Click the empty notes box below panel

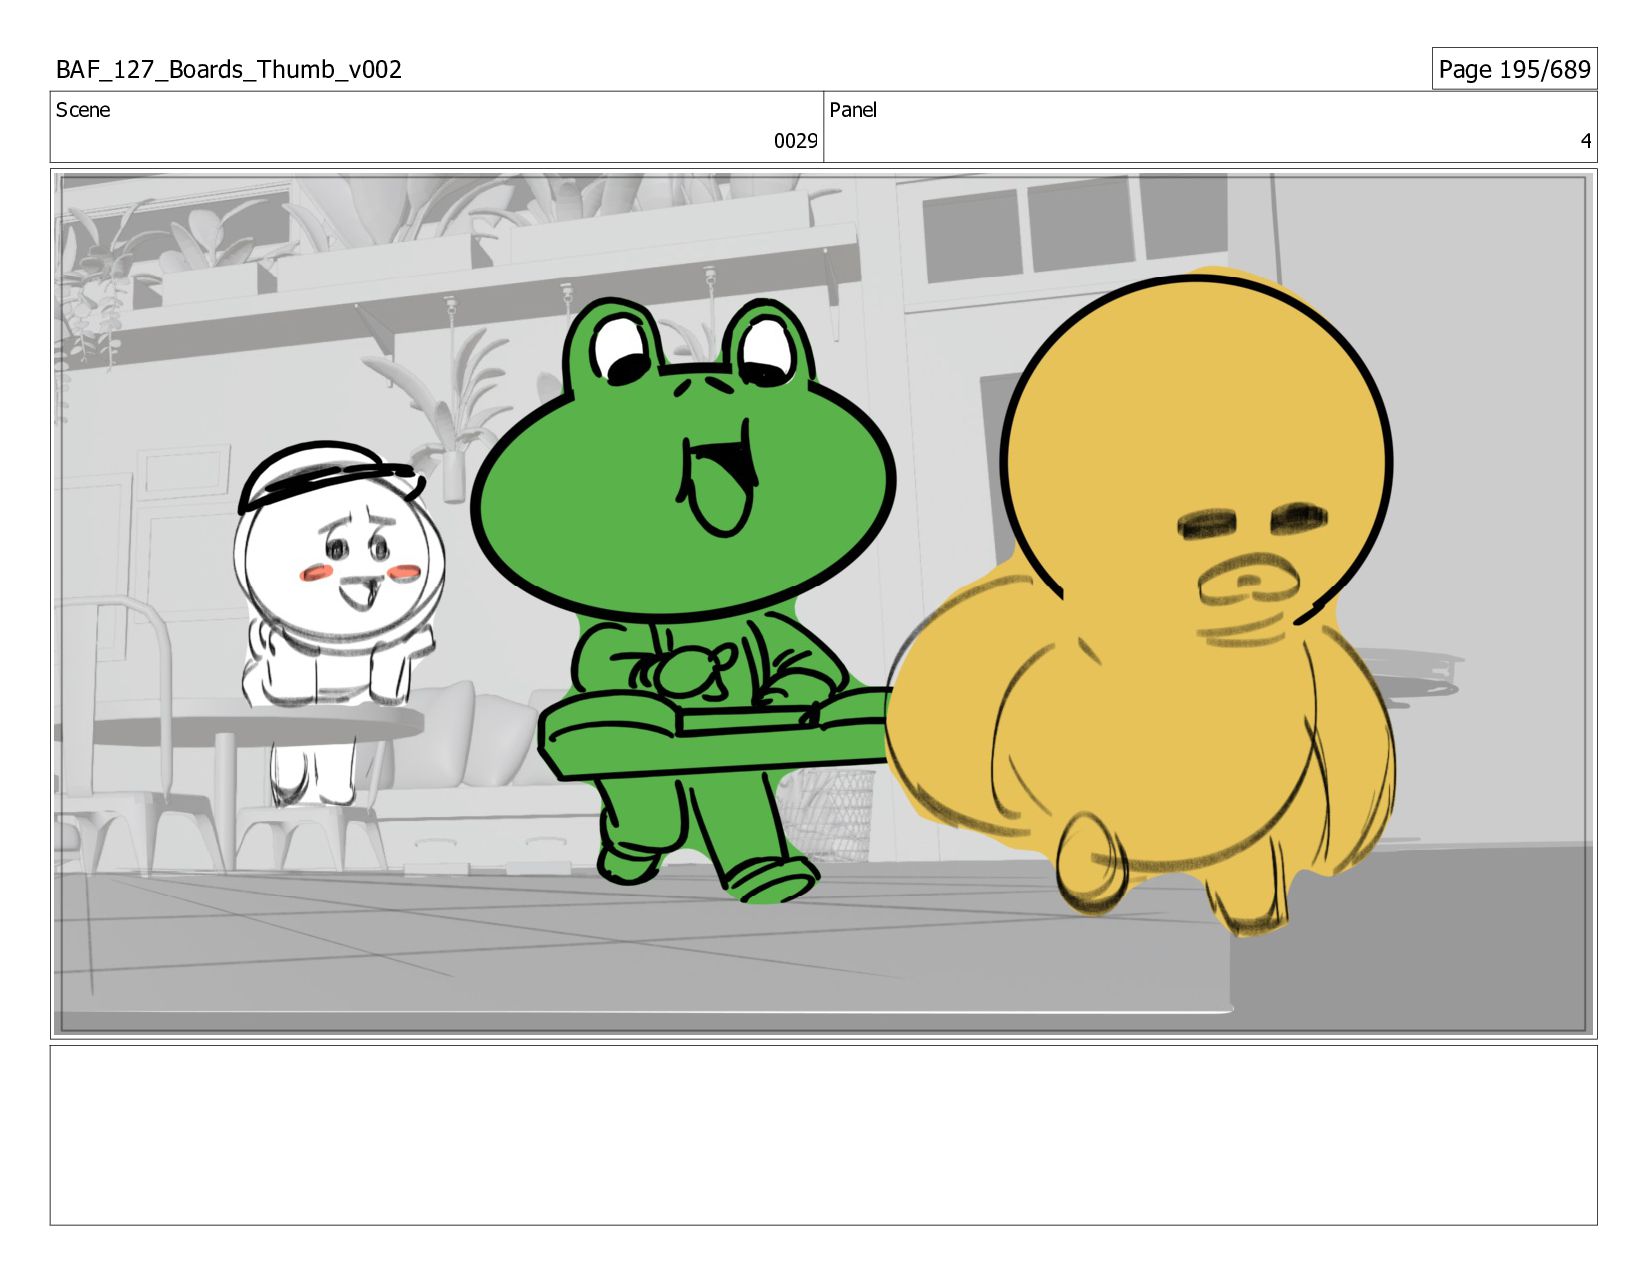[x=823, y=1135]
